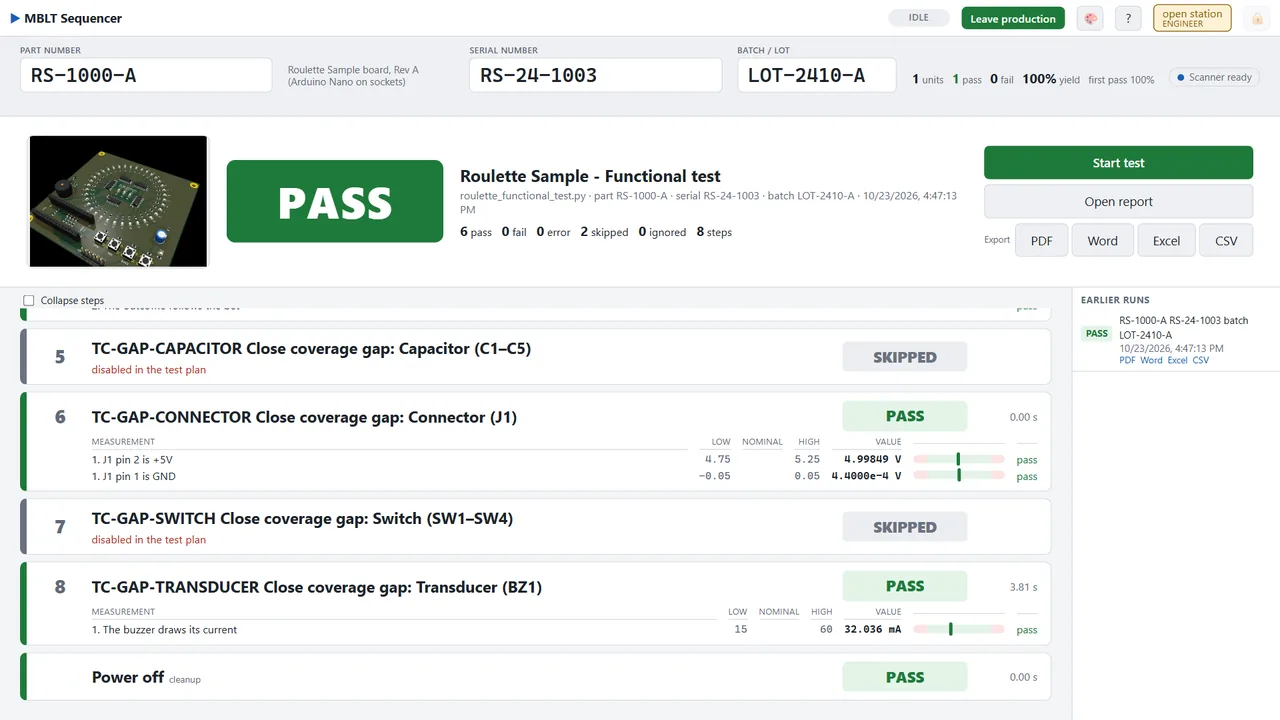This screenshot has width=1280, height=720.
Task: Export the report as PDF
Action: [1042, 240]
